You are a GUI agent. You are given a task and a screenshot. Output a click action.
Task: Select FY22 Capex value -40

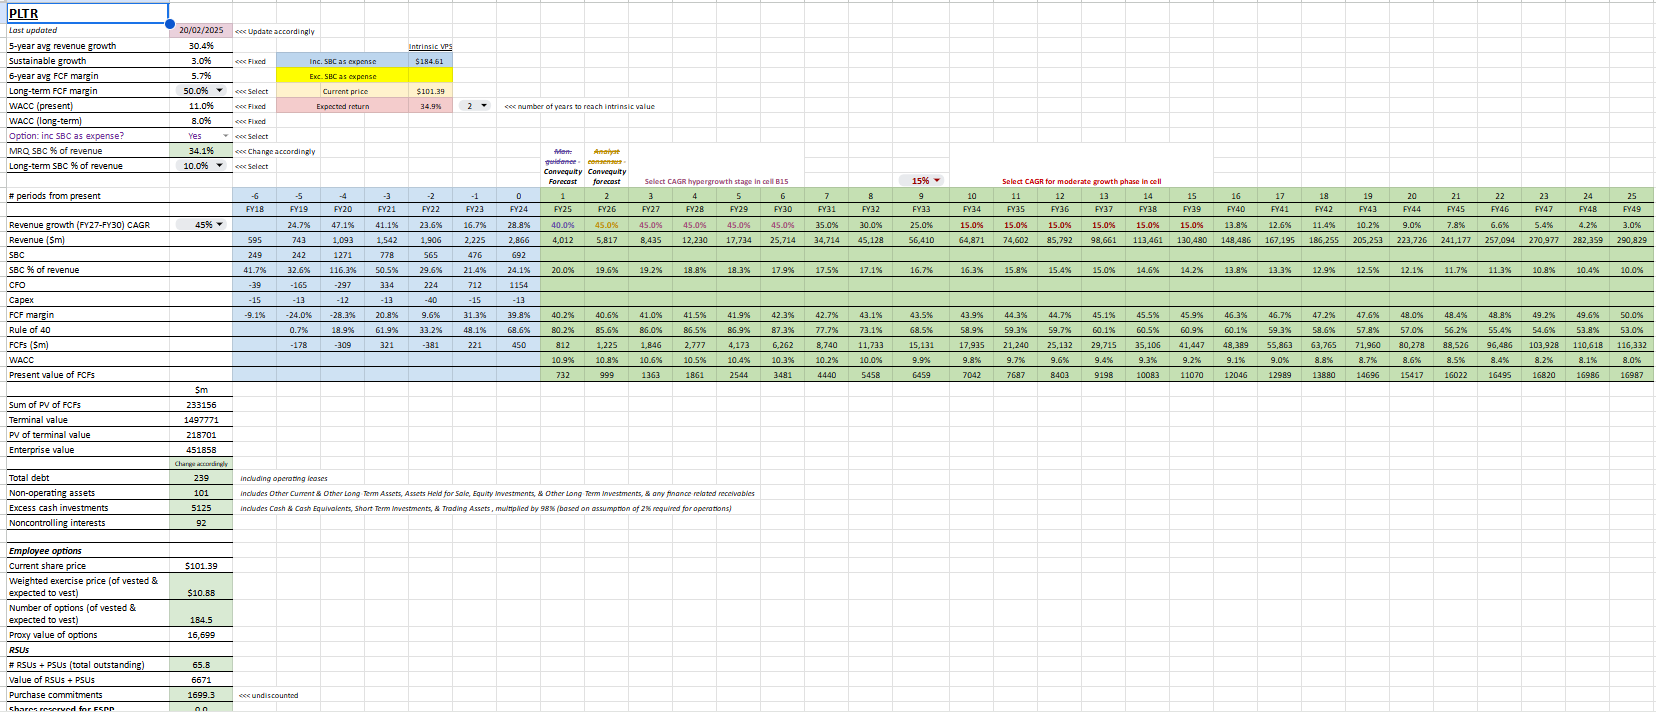(431, 300)
